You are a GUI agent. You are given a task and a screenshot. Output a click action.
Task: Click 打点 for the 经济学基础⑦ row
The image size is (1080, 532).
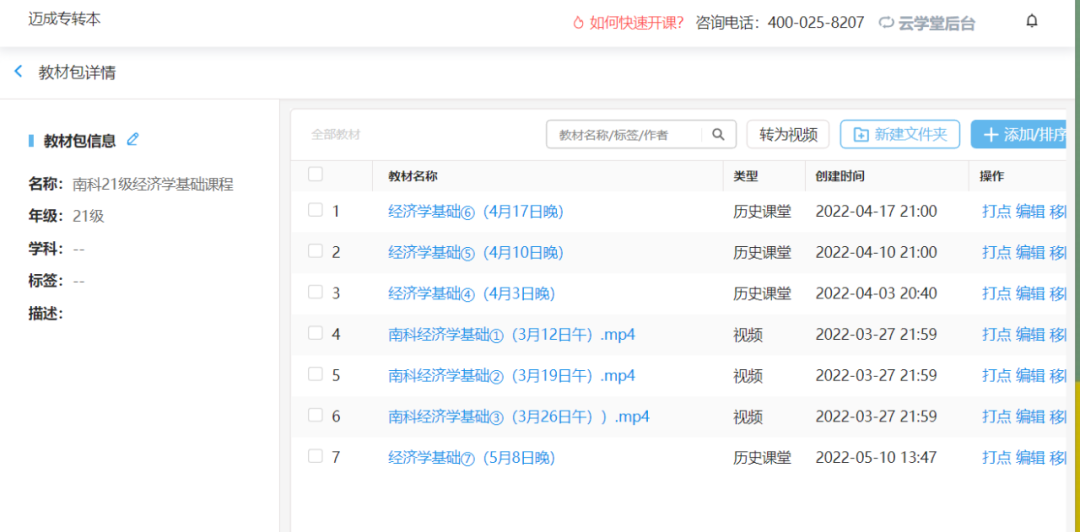pos(996,457)
